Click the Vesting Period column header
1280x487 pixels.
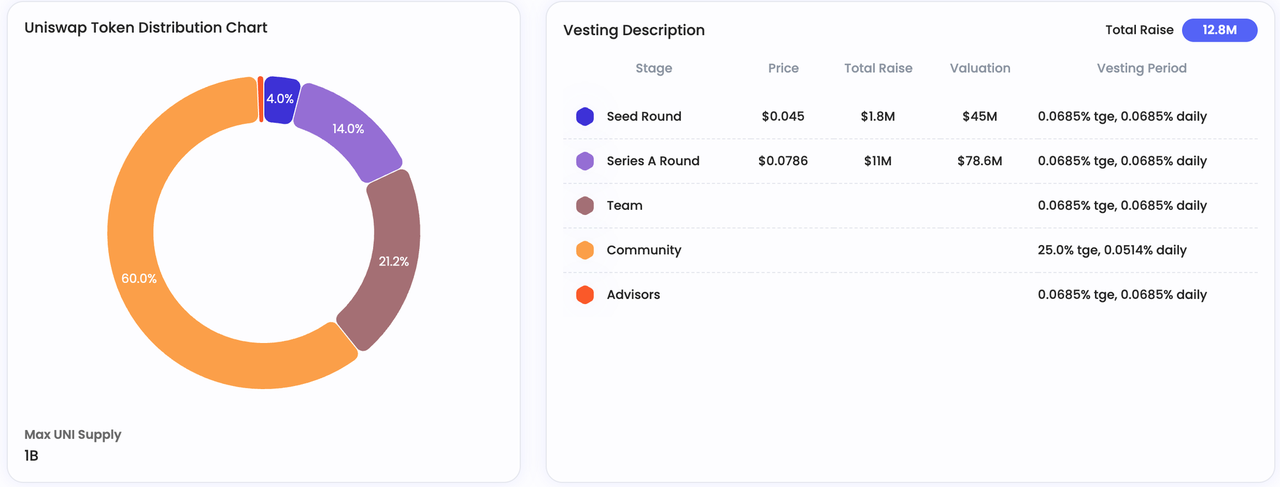[1141, 68]
